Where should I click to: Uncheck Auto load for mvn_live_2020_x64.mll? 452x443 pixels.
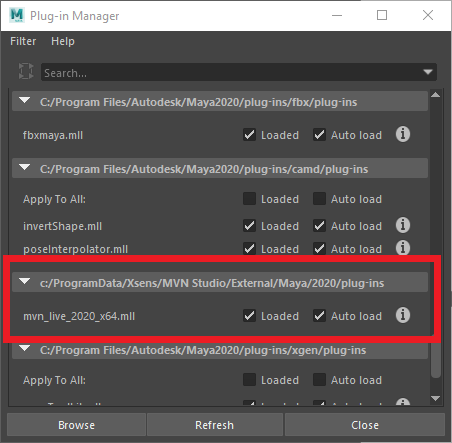tap(319, 316)
